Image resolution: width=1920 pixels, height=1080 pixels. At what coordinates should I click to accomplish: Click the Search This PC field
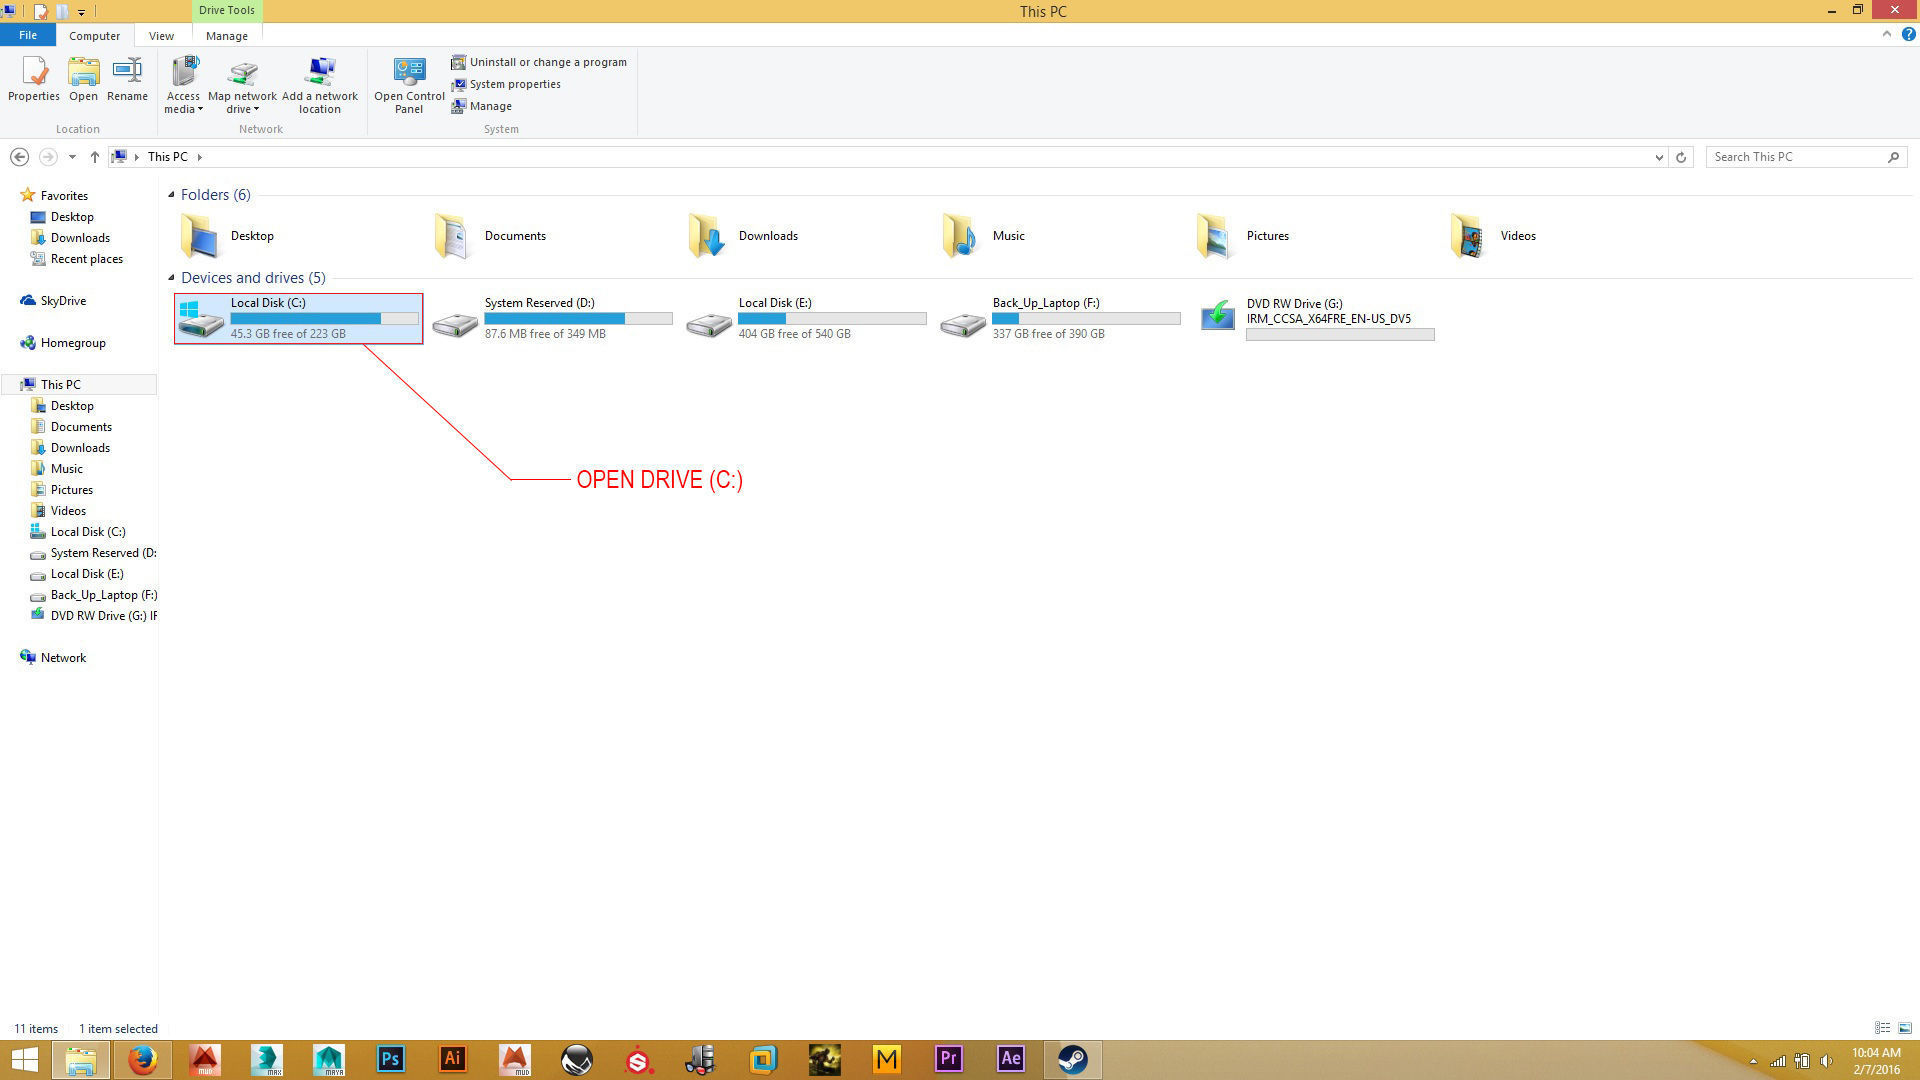1795,157
